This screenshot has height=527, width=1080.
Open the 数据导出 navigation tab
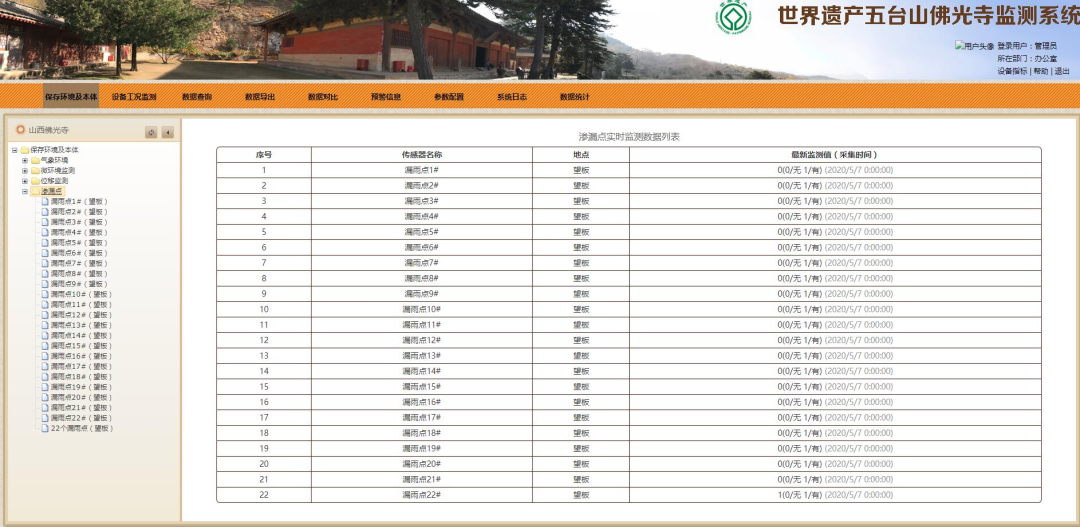click(260, 97)
